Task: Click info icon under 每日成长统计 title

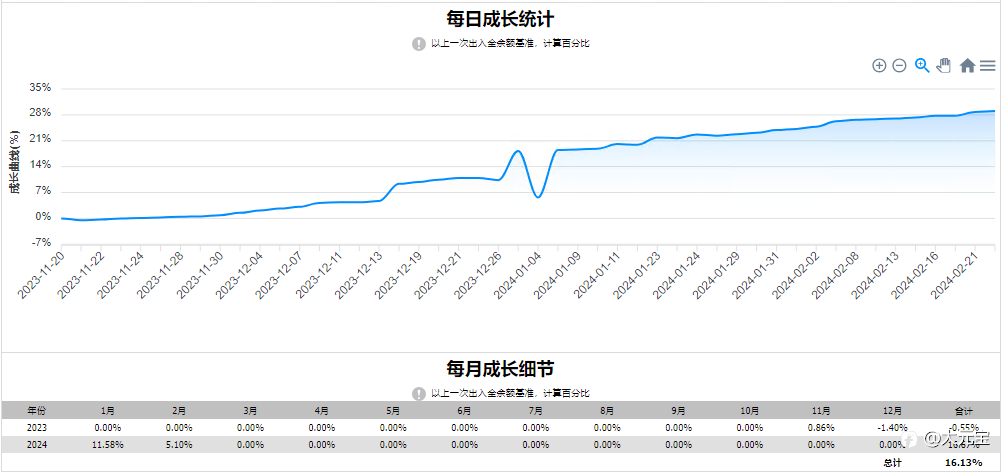Action: pos(419,44)
